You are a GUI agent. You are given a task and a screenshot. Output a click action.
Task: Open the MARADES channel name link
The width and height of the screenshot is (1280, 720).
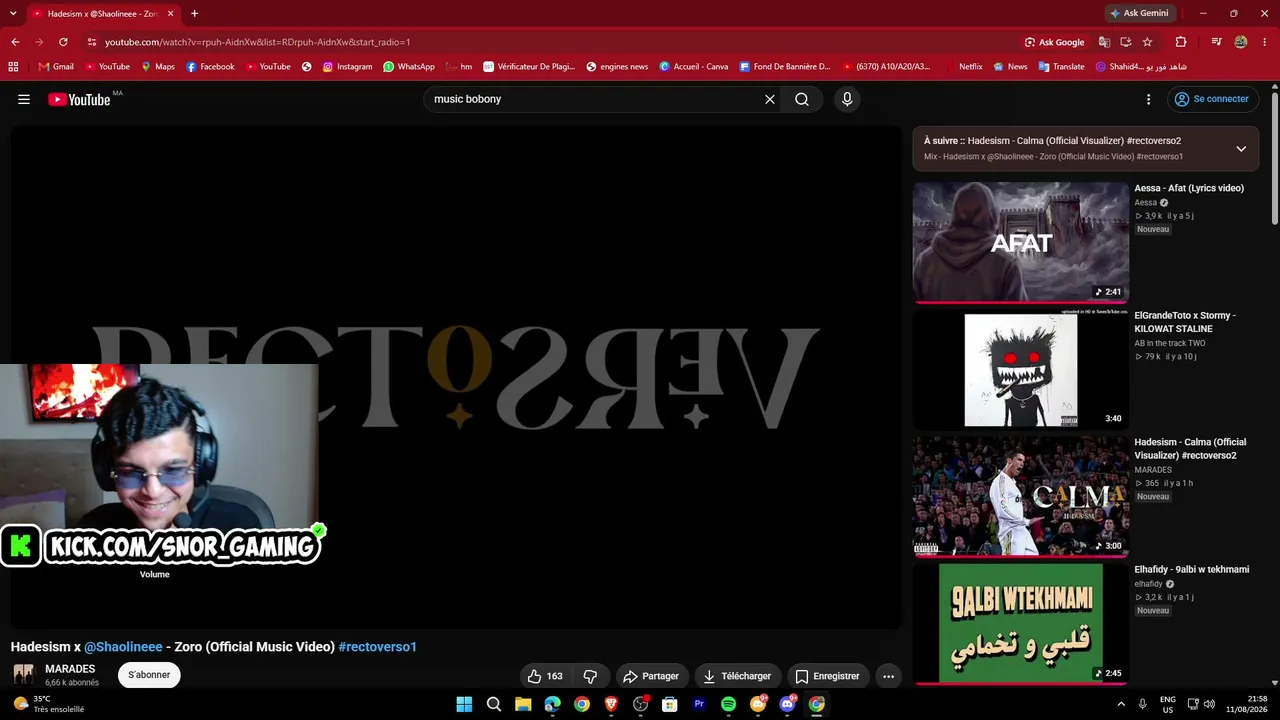(x=70, y=669)
